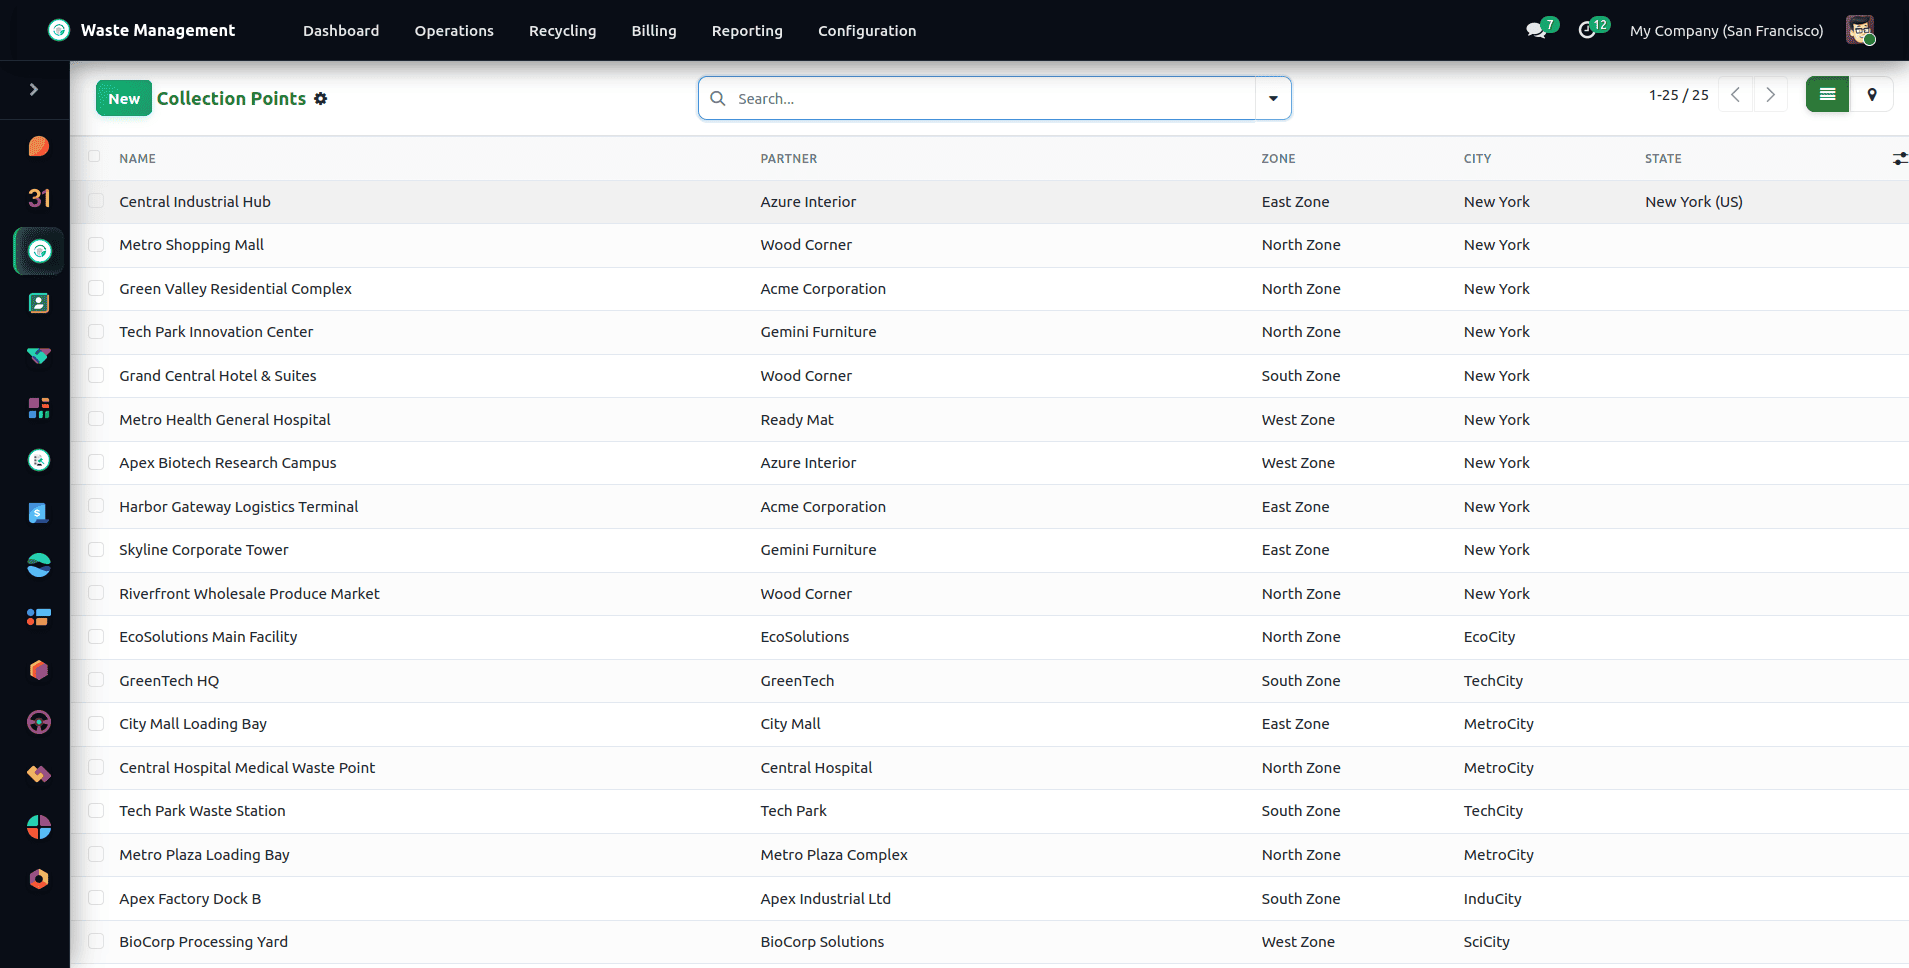
Task: Open the optional columns adjust icon
Action: [1899, 158]
